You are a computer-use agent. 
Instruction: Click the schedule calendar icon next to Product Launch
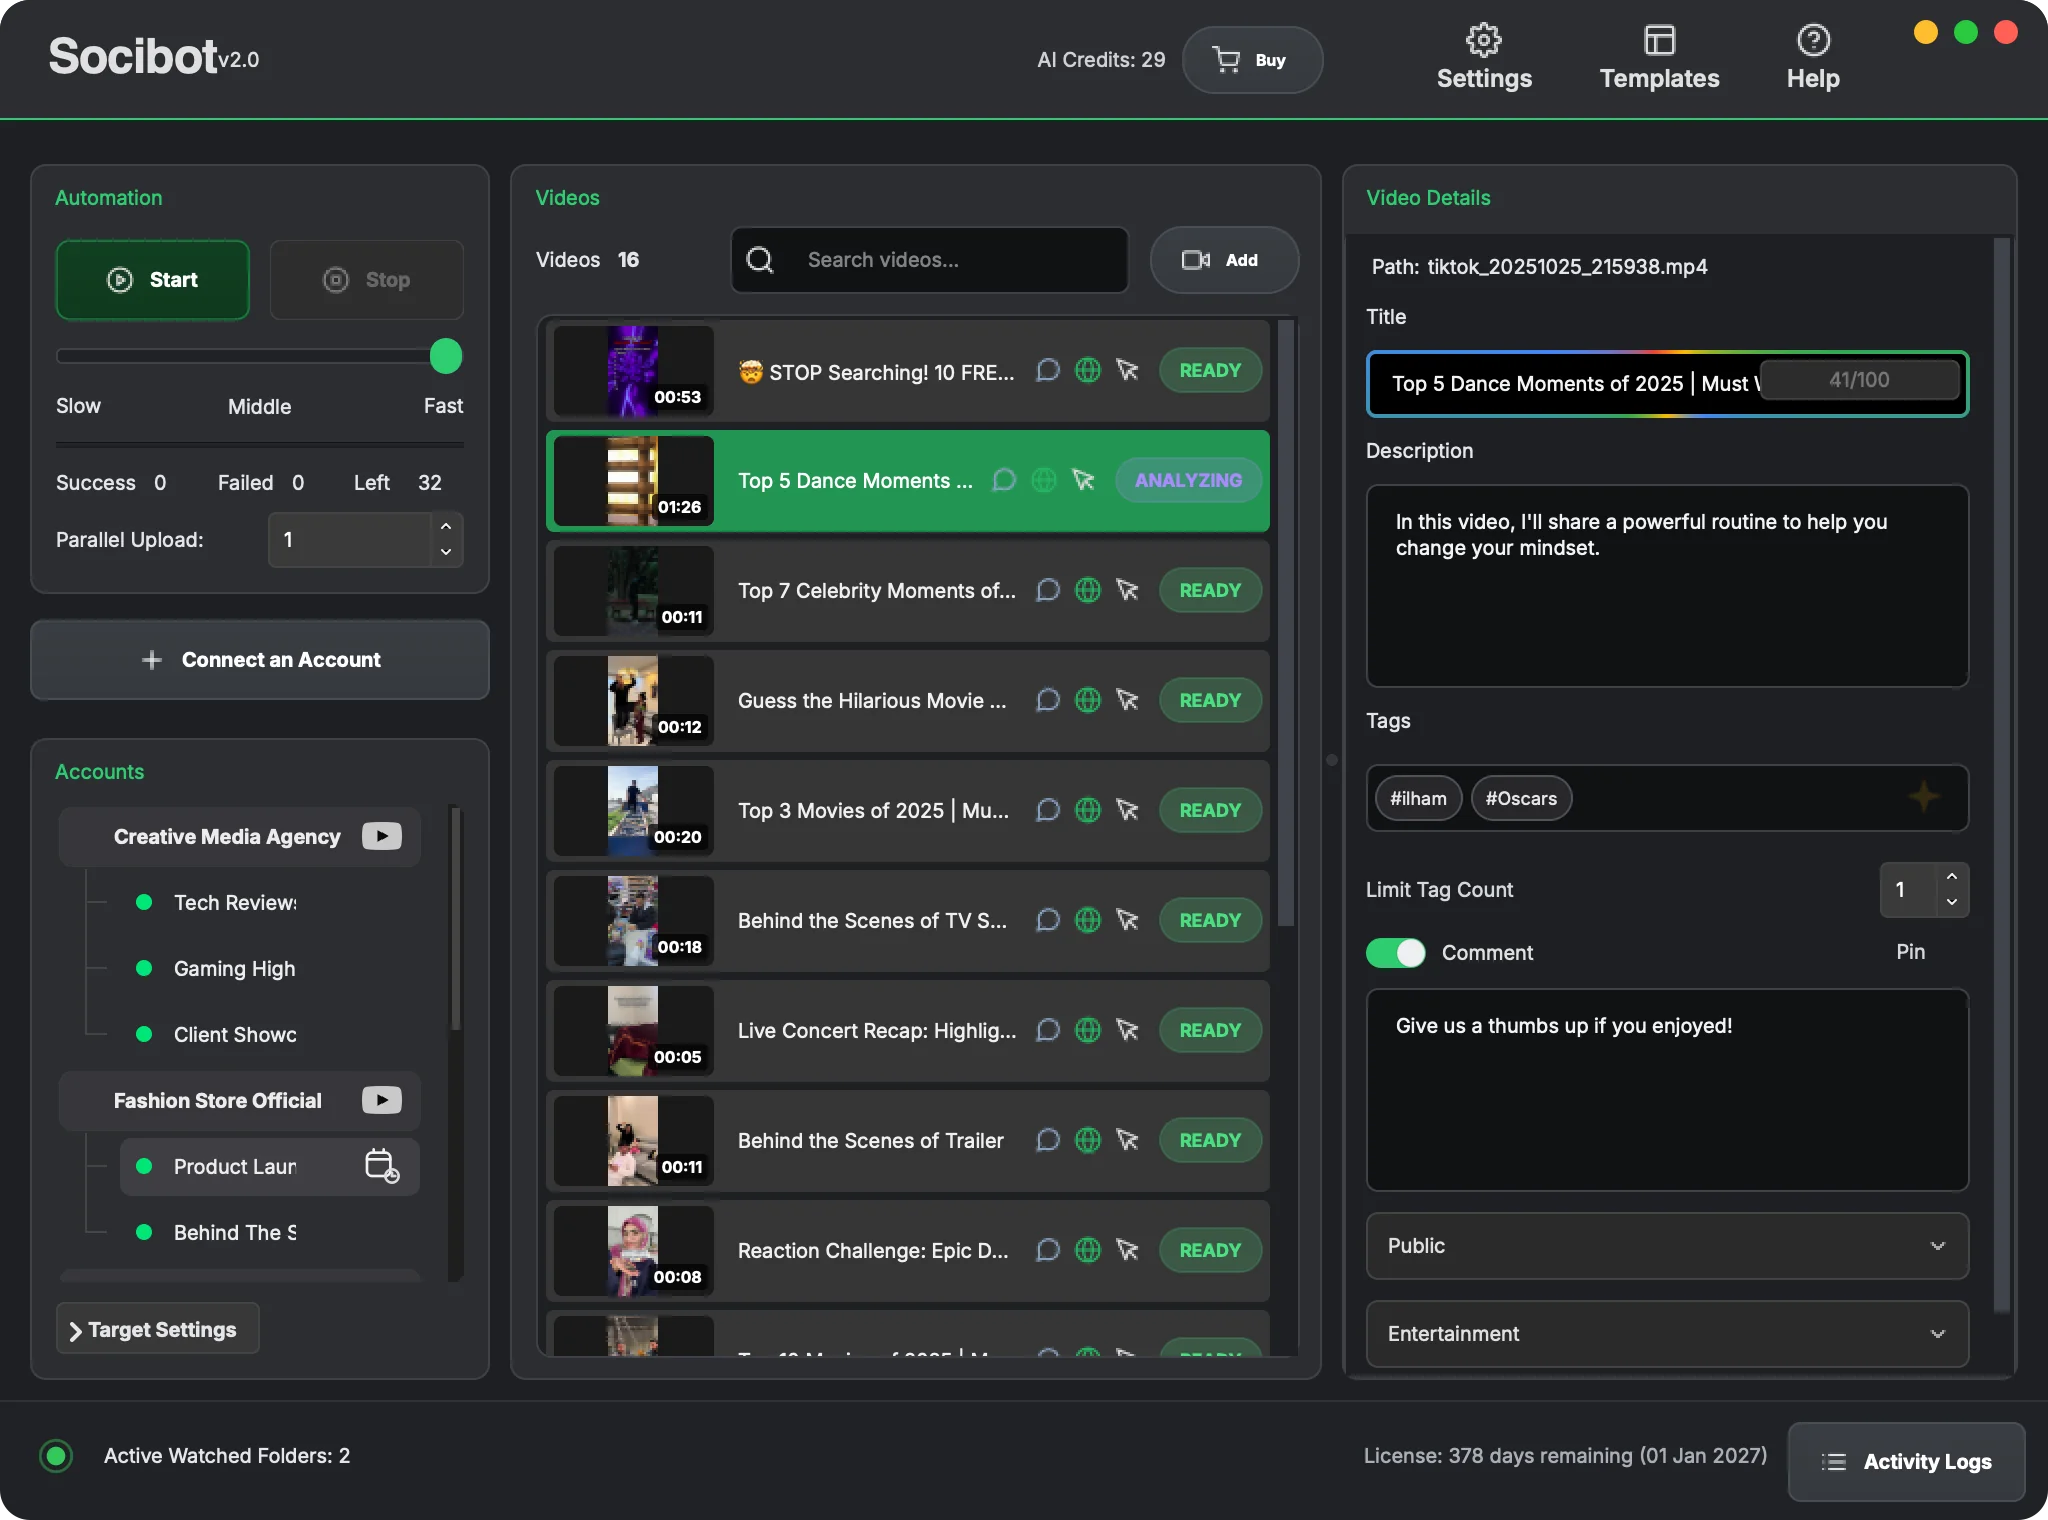point(381,1166)
